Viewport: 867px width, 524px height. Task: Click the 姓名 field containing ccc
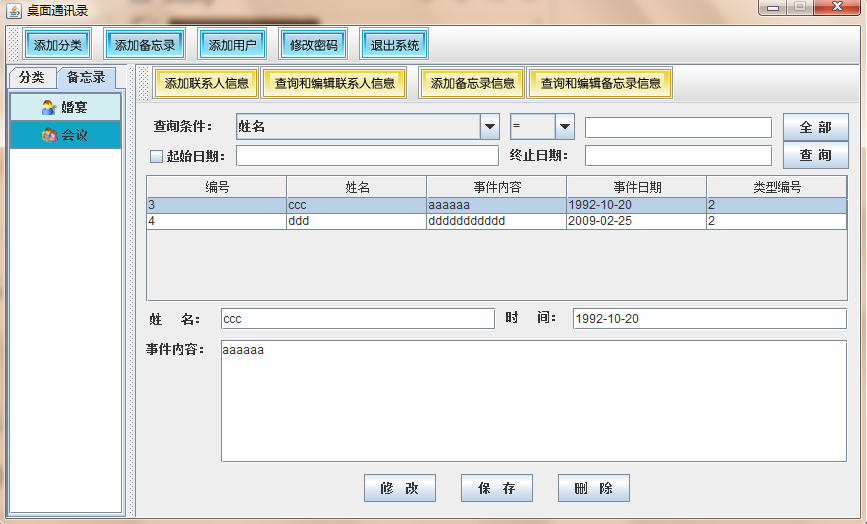tap(358, 319)
